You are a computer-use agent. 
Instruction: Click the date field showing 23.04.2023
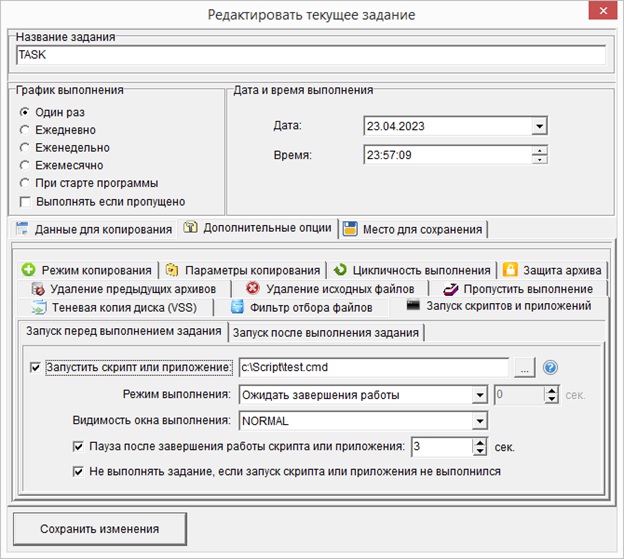(448, 127)
